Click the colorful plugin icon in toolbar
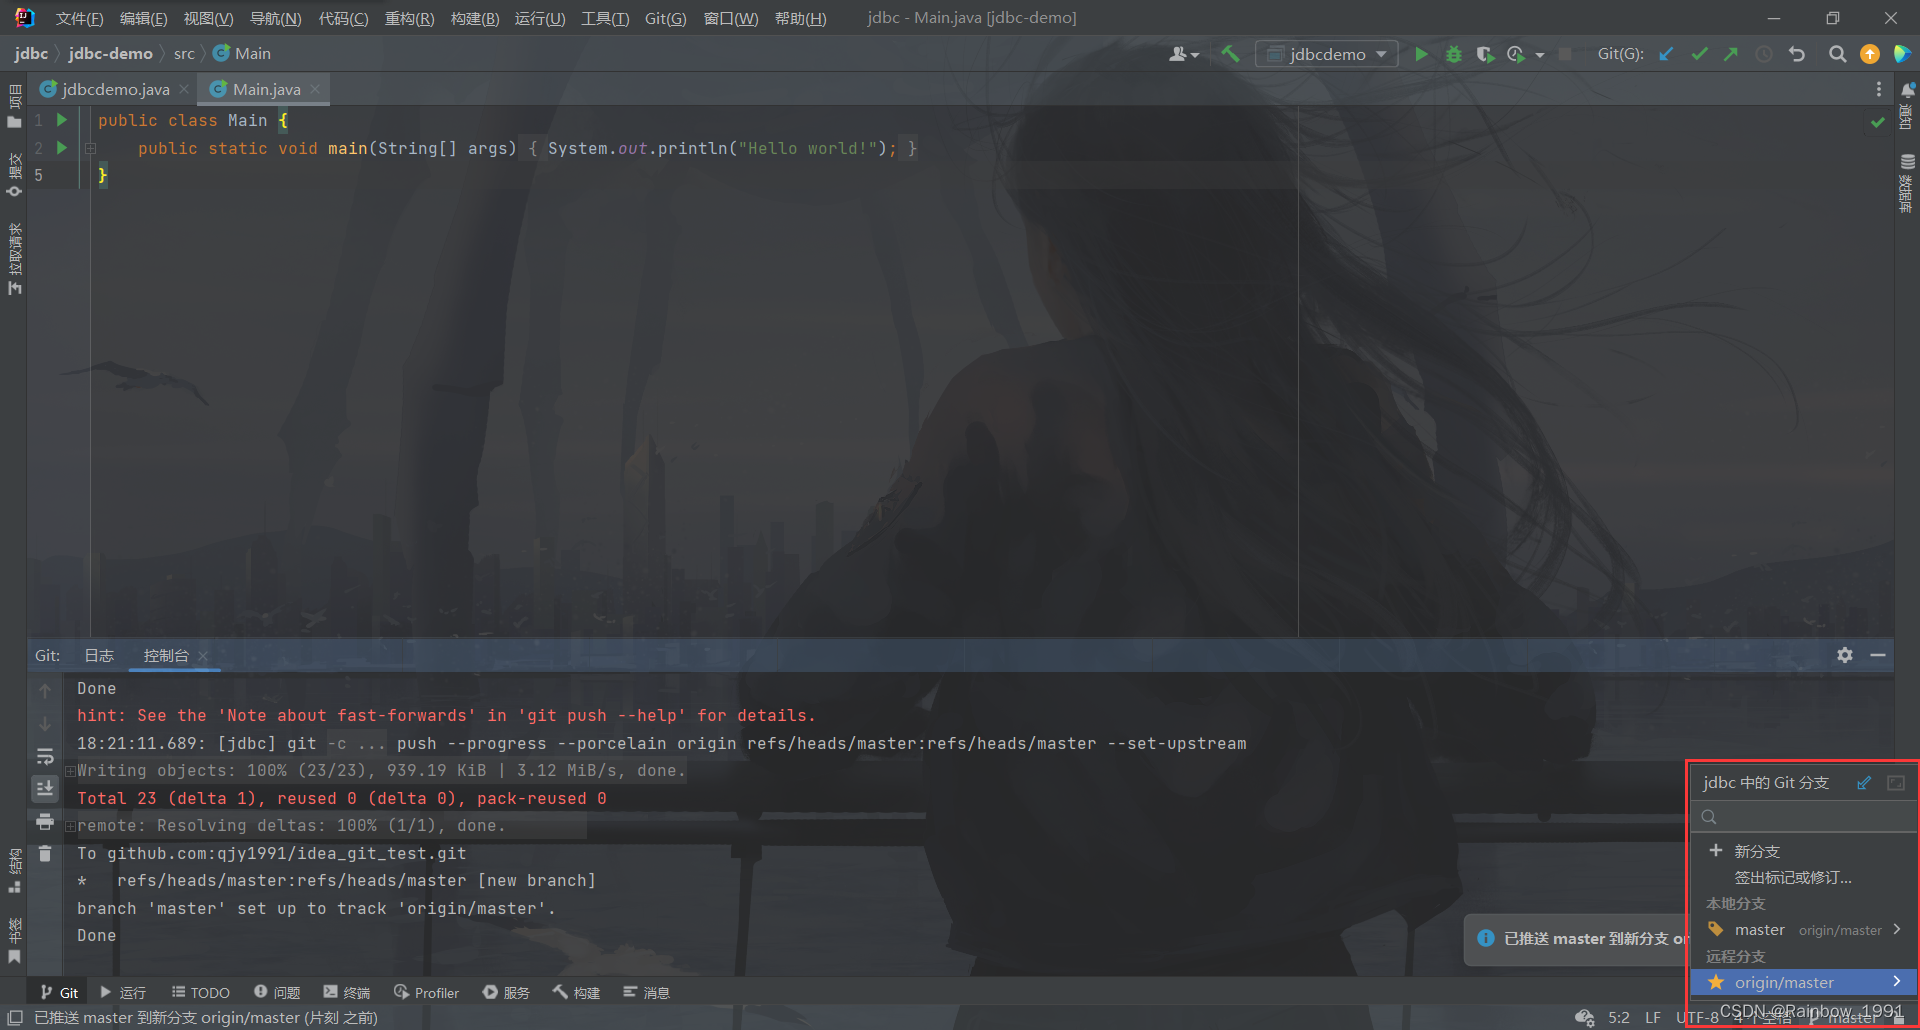Screen dimensions: 1920x1030 1902,54
